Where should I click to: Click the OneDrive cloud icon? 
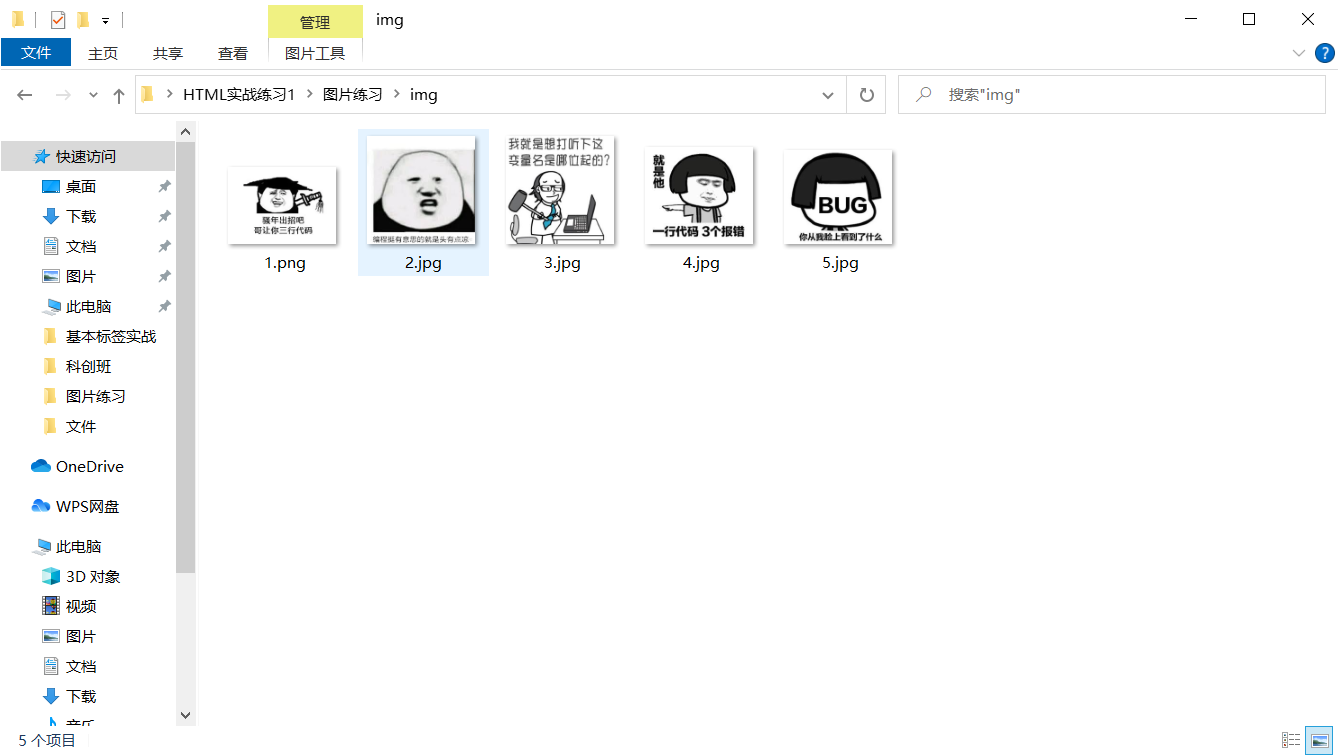(41, 466)
